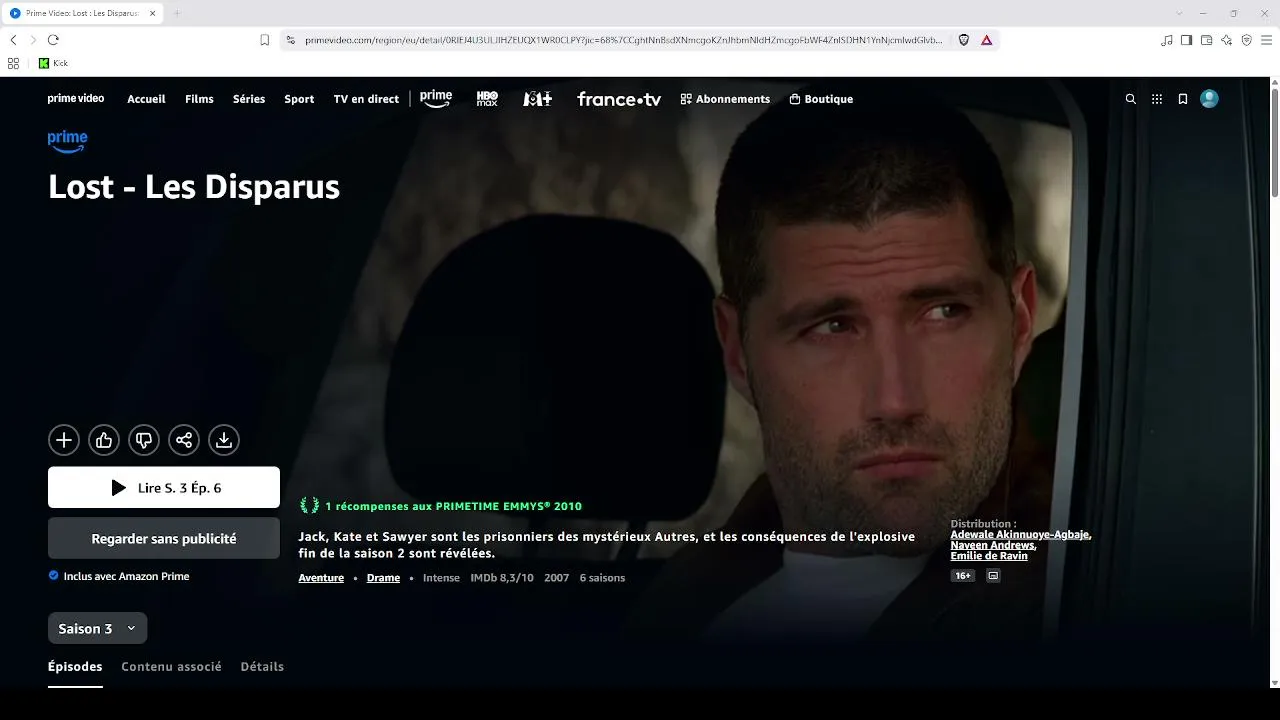
Task: Close the Prime Video browser tab
Action: point(153,13)
